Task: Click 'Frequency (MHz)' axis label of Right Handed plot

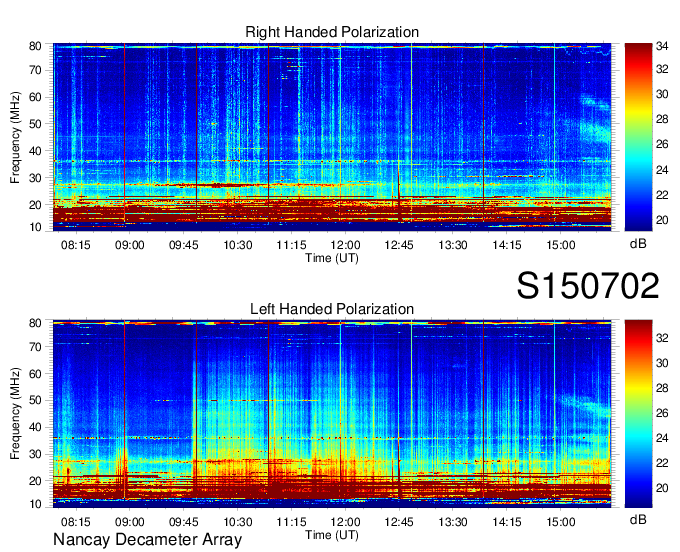Action: pyautogui.click(x=15, y=137)
